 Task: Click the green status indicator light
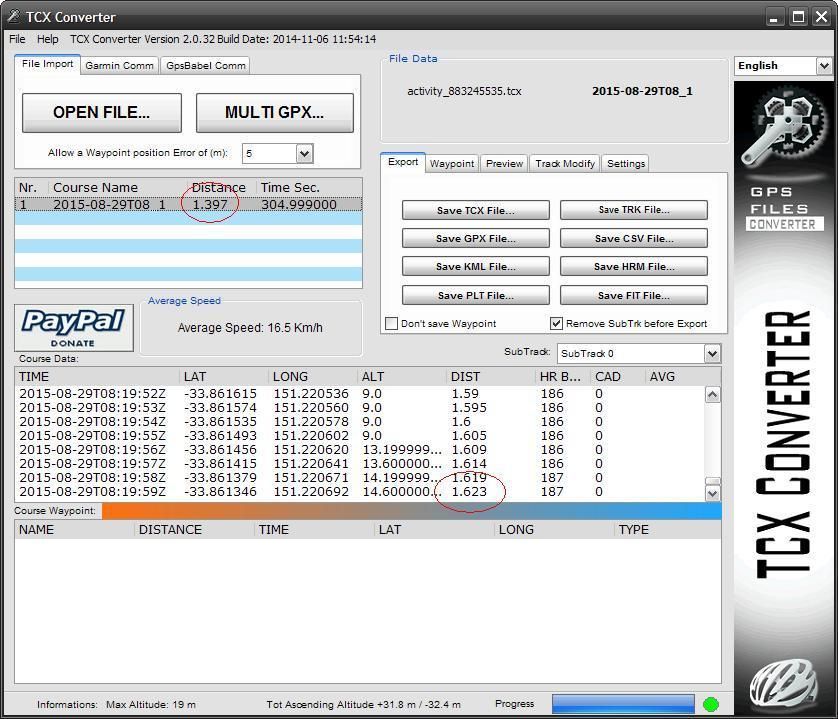[x=710, y=705]
